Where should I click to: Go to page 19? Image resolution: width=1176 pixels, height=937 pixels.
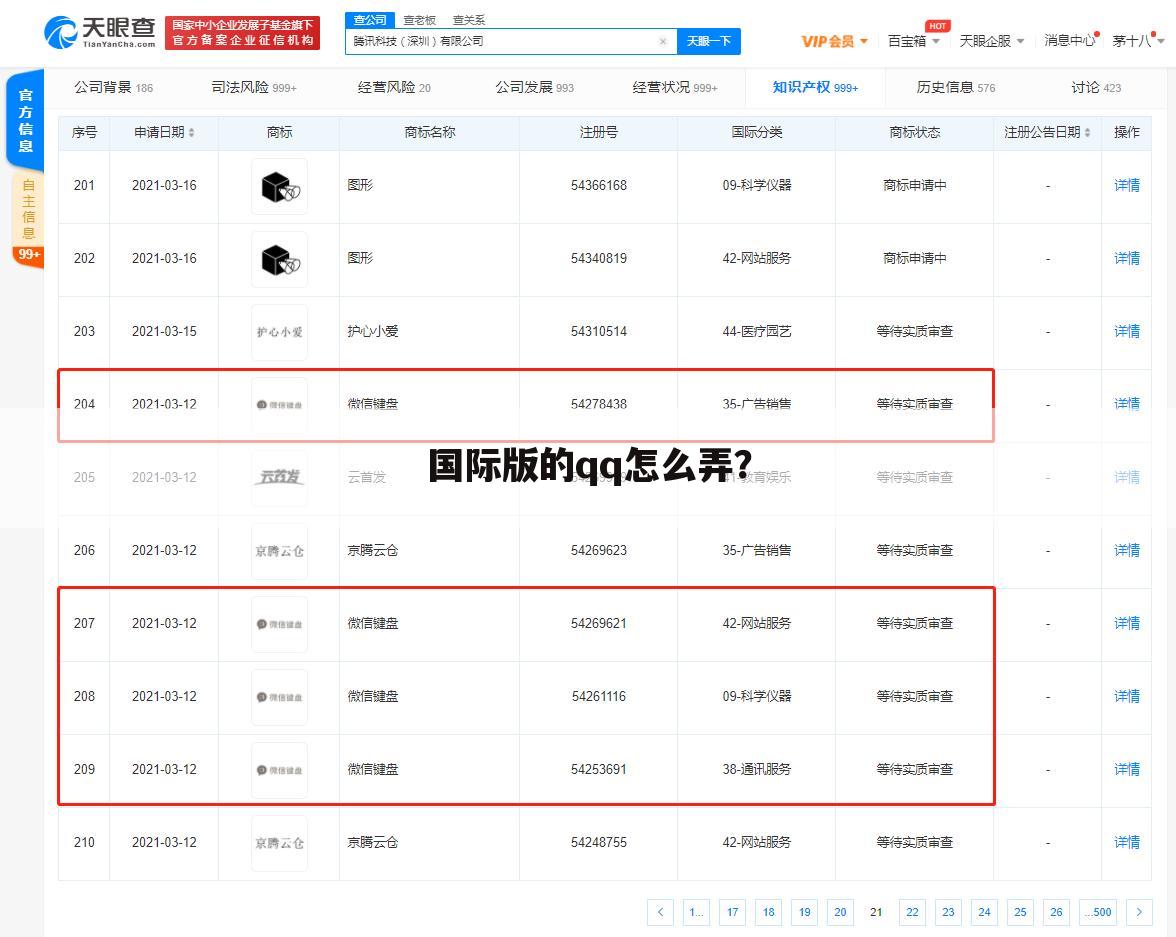pos(804,912)
